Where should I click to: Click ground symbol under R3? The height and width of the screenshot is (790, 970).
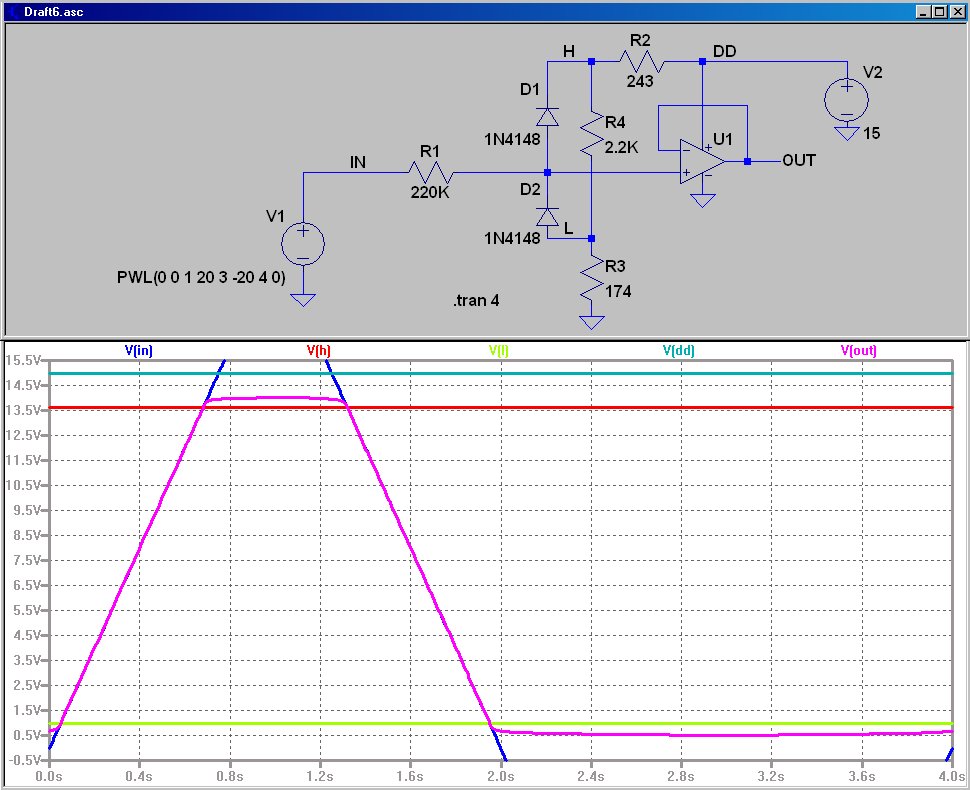[591, 322]
